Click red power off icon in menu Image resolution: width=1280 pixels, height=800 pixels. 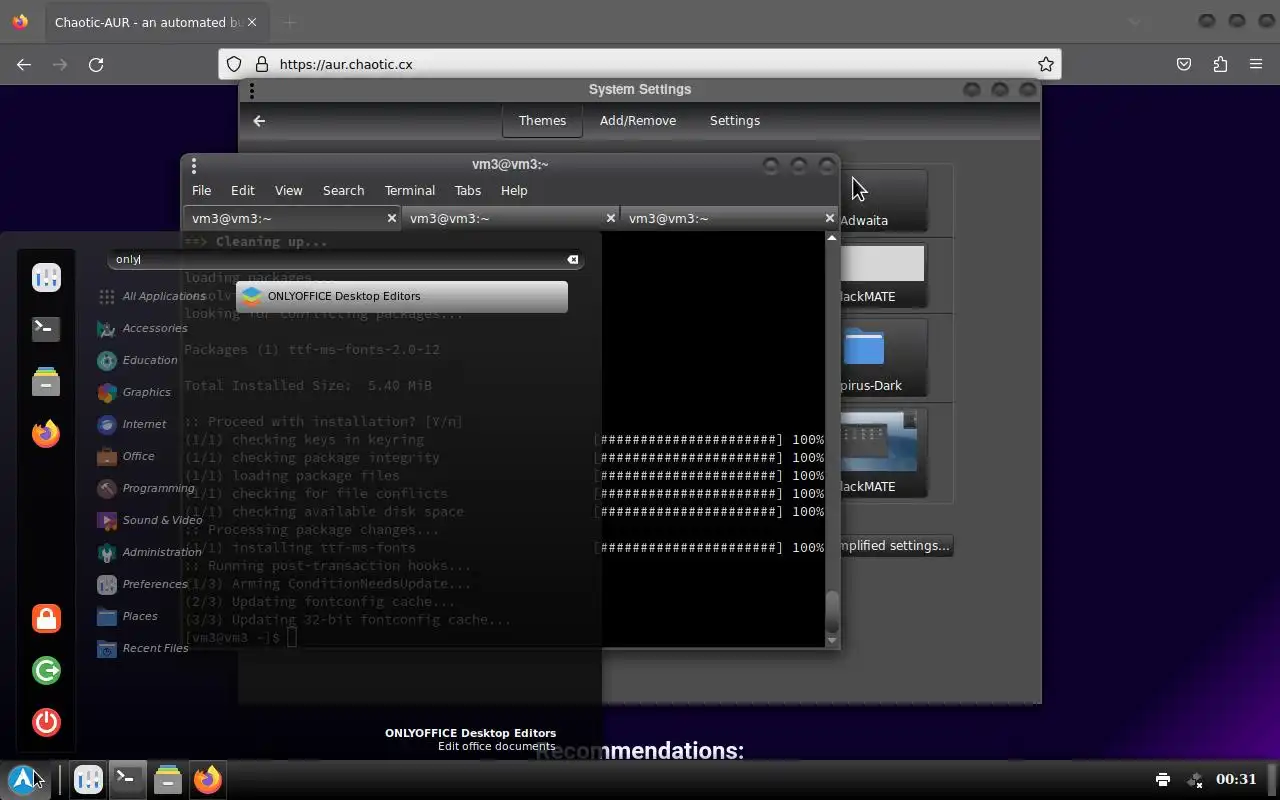(46, 722)
